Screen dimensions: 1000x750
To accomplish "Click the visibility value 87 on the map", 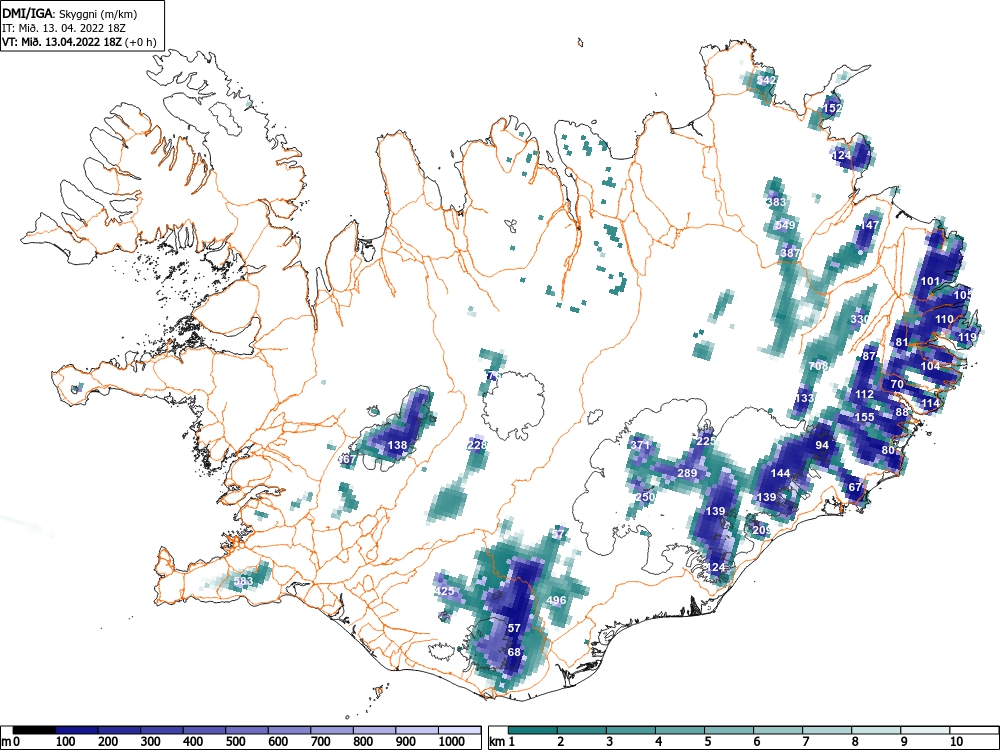I will [869, 357].
